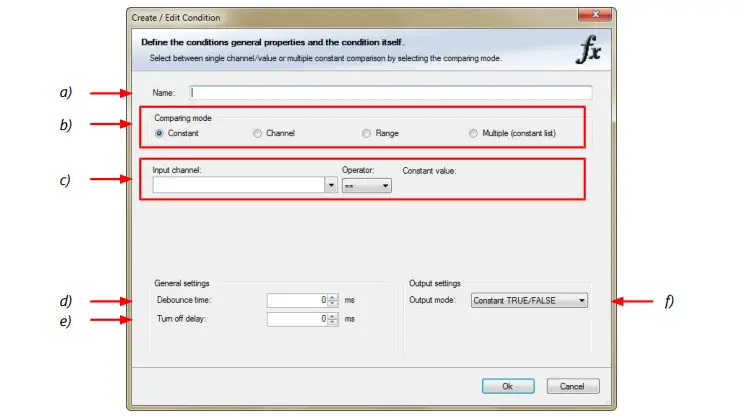
Task: Confirm the condition with Ok
Action: tap(508, 386)
